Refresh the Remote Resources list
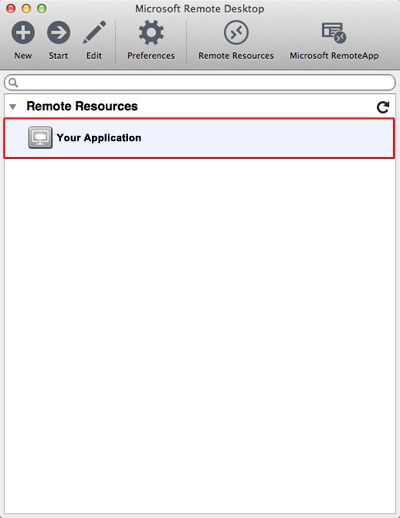Image resolution: width=400 pixels, height=518 pixels. click(x=383, y=107)
